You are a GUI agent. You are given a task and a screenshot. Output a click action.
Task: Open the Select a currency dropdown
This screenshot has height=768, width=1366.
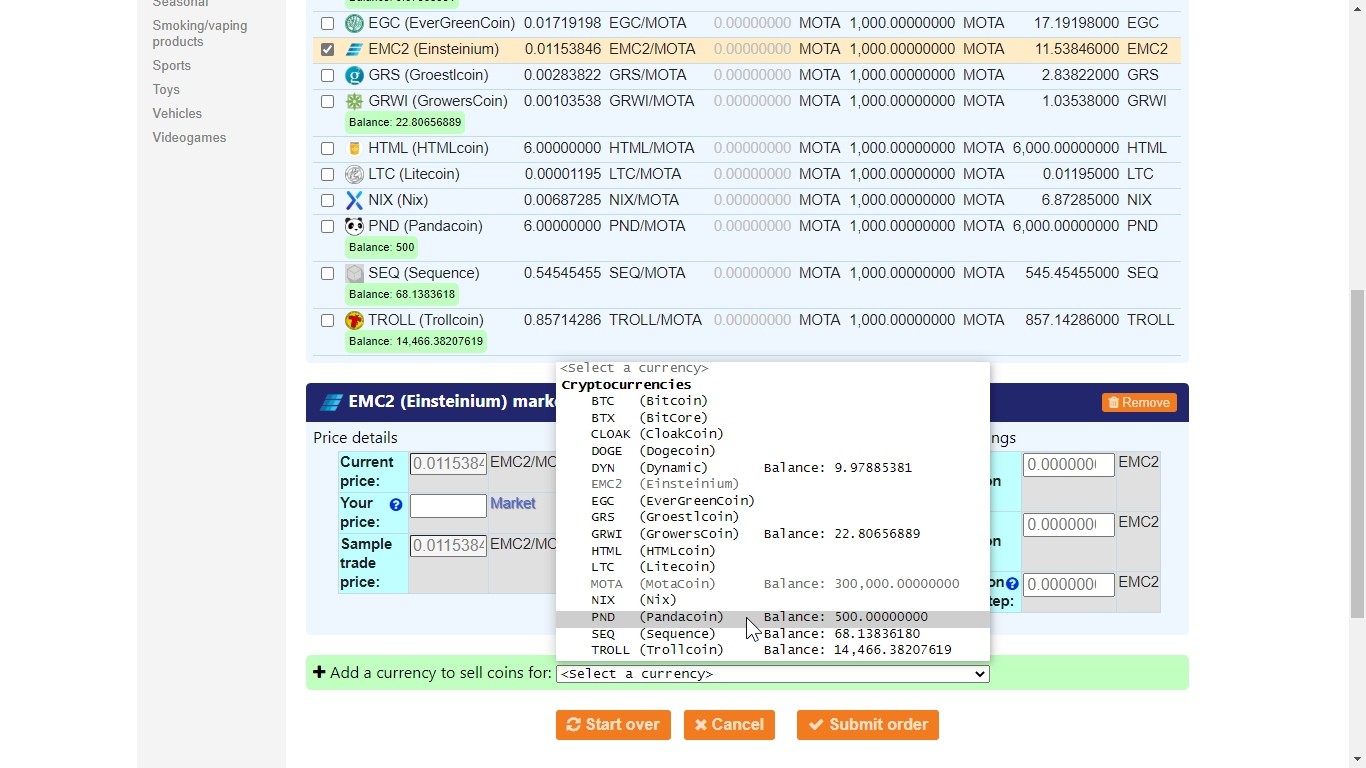coord(772,674)
